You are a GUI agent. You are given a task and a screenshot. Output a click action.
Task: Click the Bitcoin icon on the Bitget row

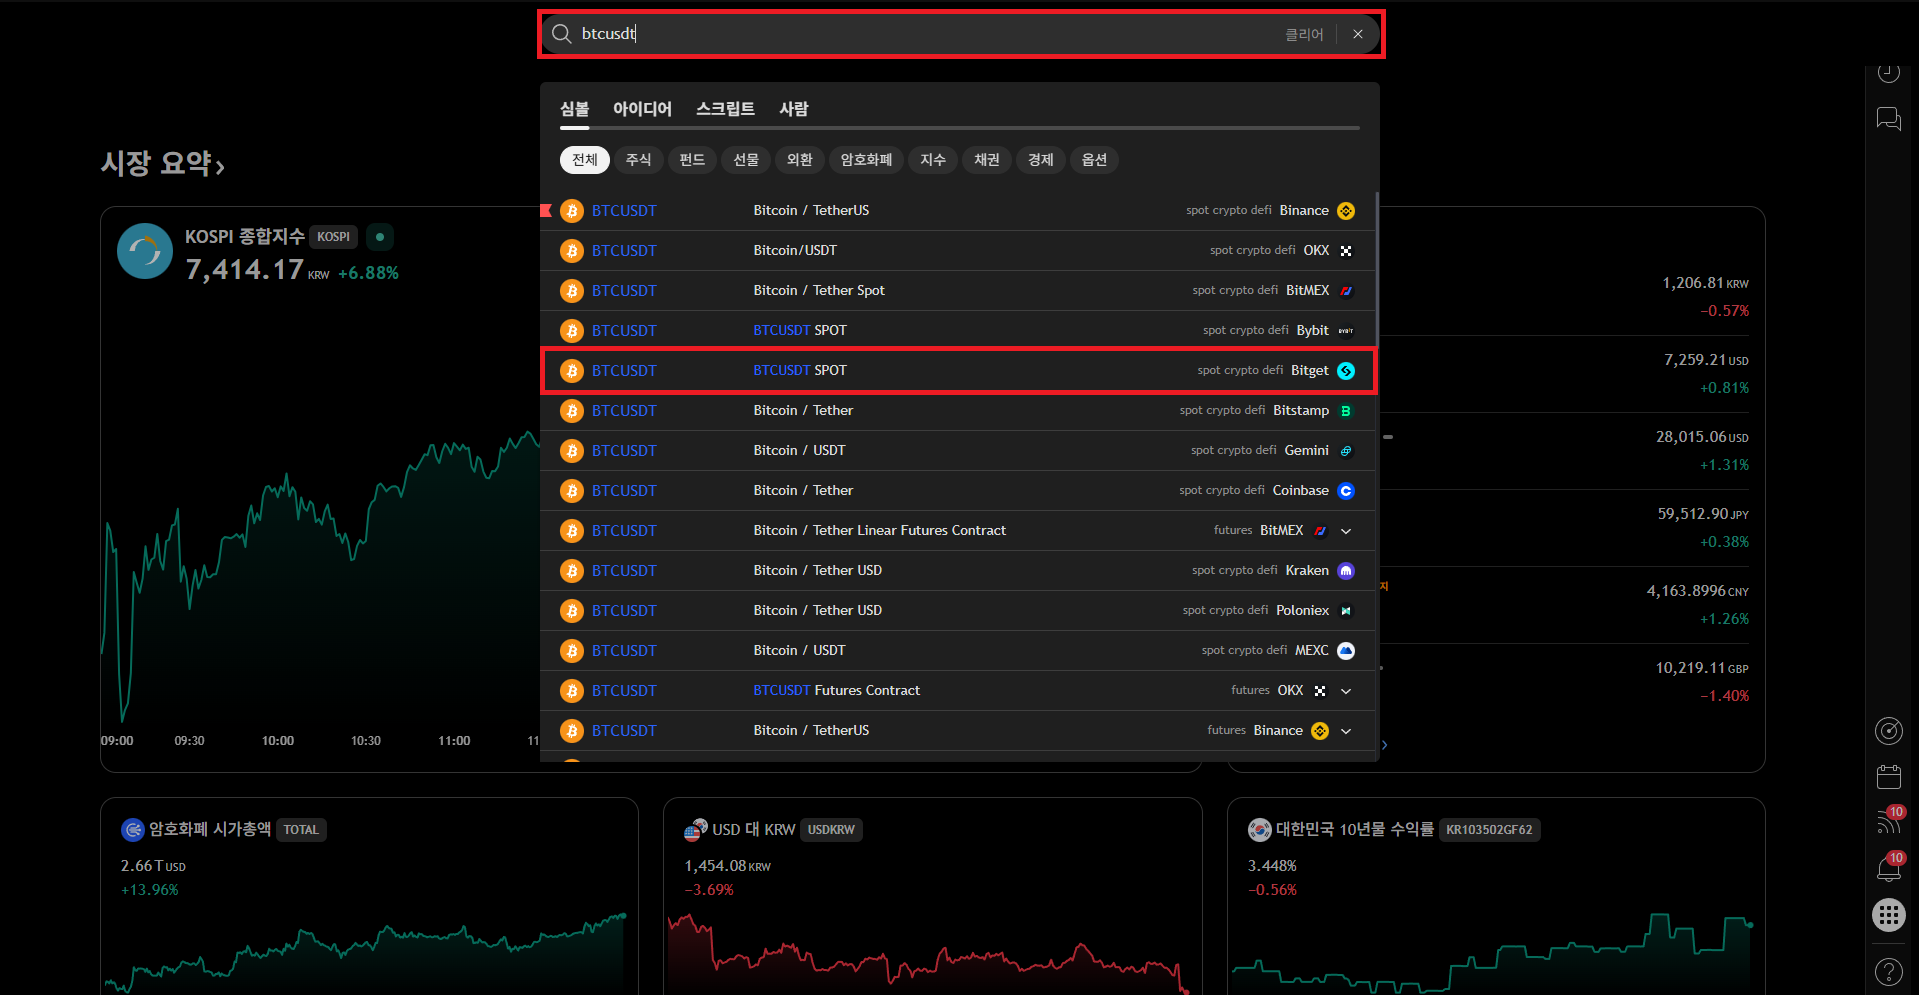tap(572, 371)
